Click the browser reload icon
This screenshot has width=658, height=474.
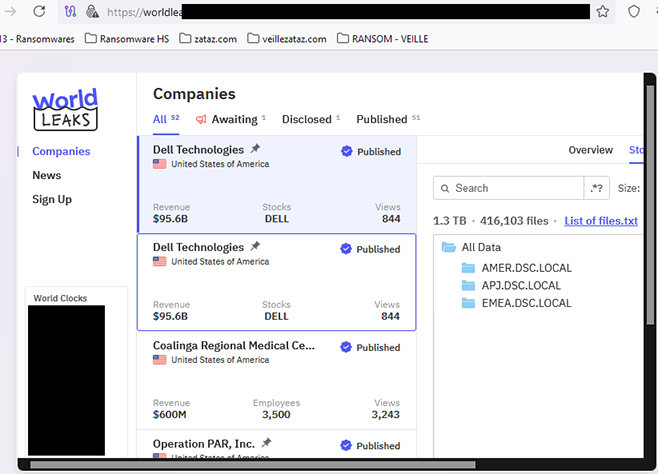tap(39, 11)
